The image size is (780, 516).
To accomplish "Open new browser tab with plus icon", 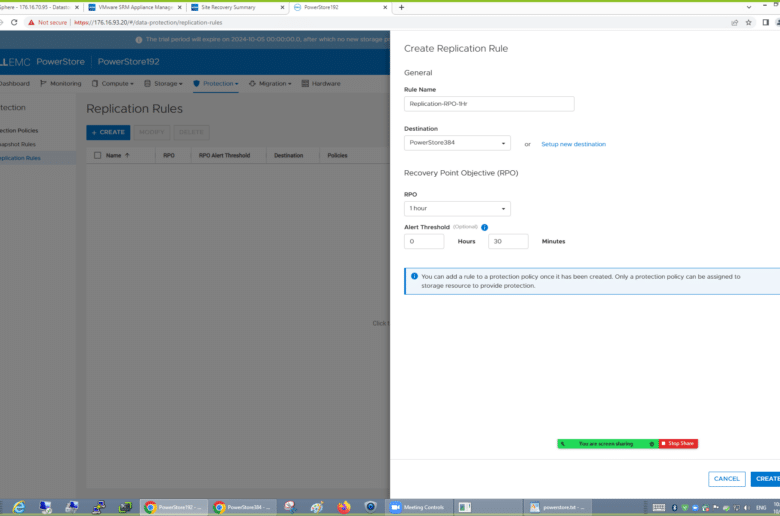I will point(401,7).
